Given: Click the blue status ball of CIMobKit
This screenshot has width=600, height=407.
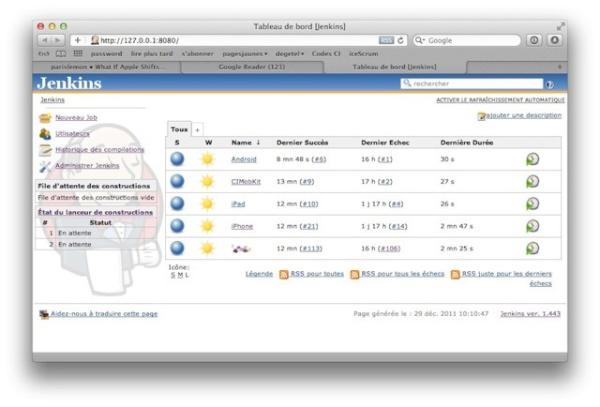Looking at the screenshot, I should (177, 181).
